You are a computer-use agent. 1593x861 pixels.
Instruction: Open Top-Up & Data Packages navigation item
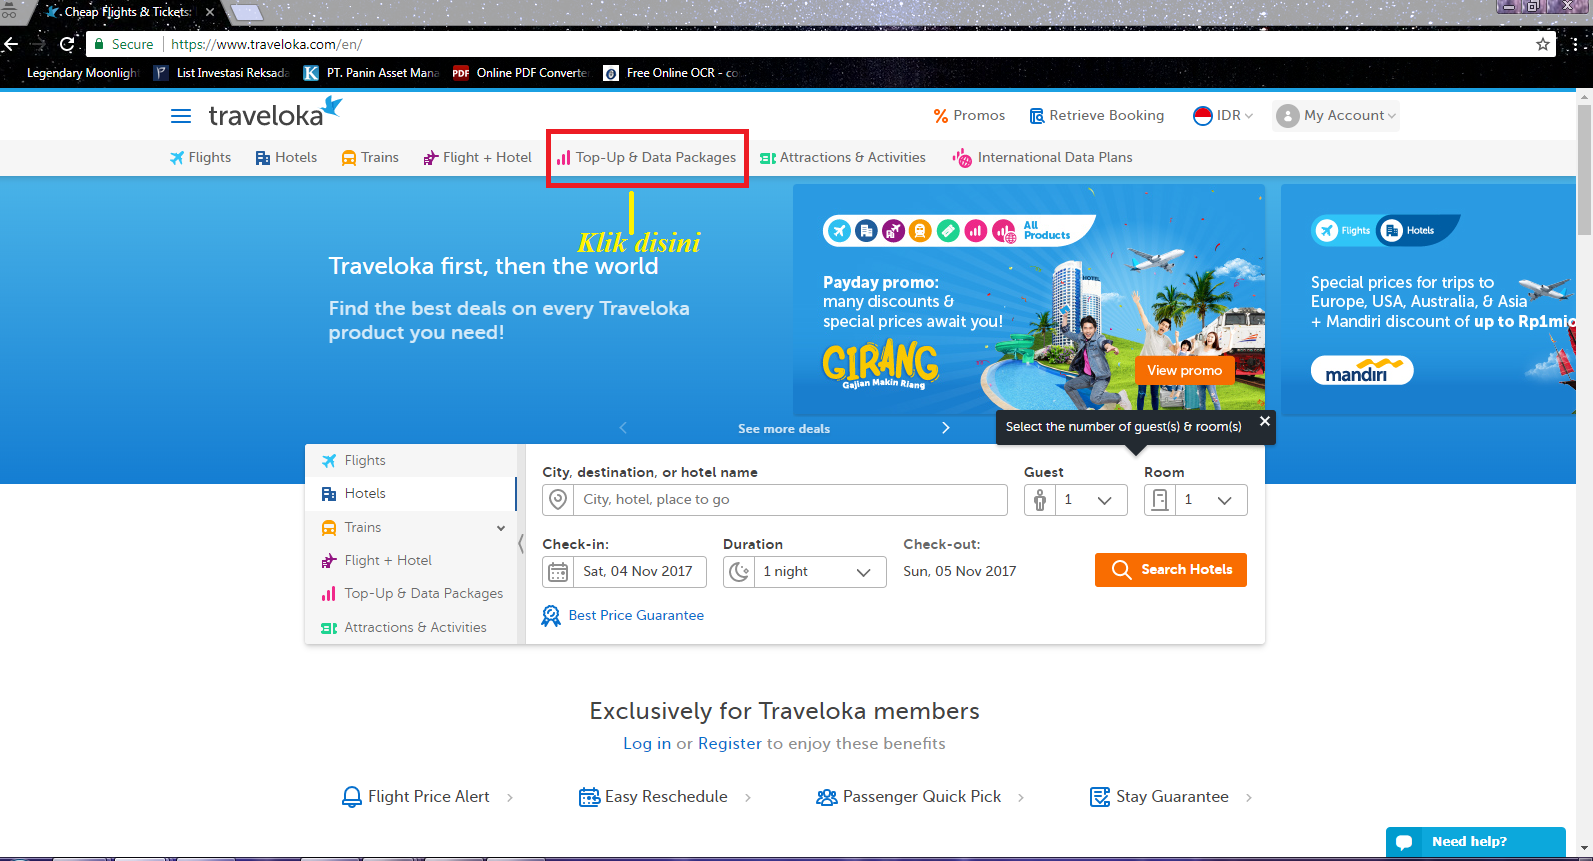coord(647,158)
